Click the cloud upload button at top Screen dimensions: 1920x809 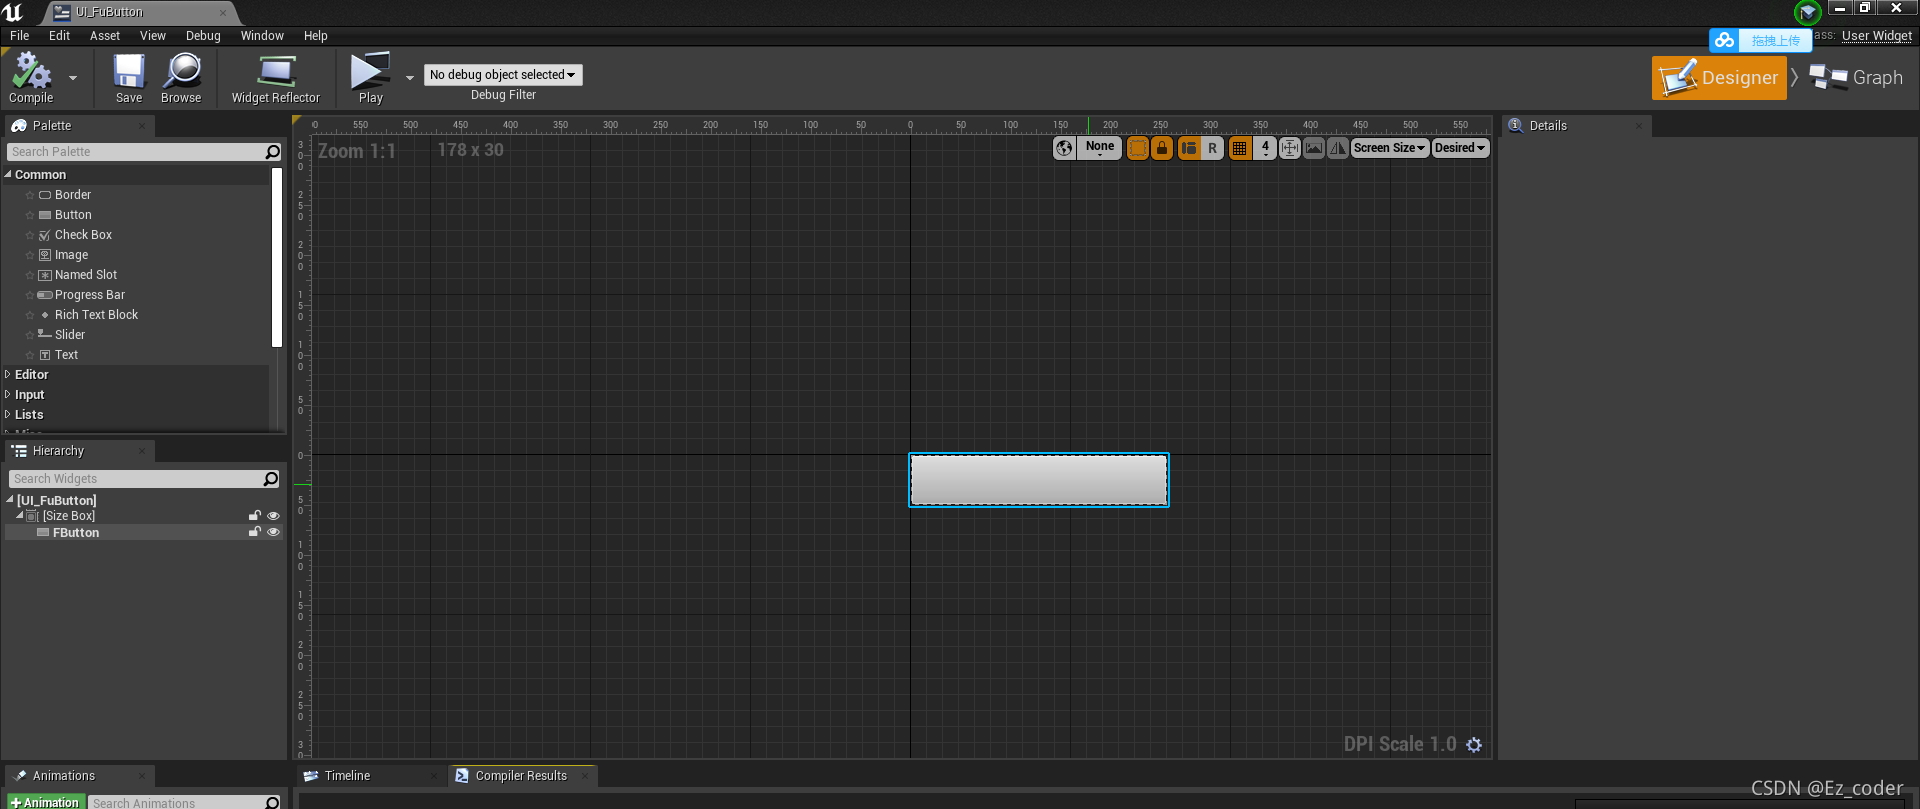tap(1760, 40)
